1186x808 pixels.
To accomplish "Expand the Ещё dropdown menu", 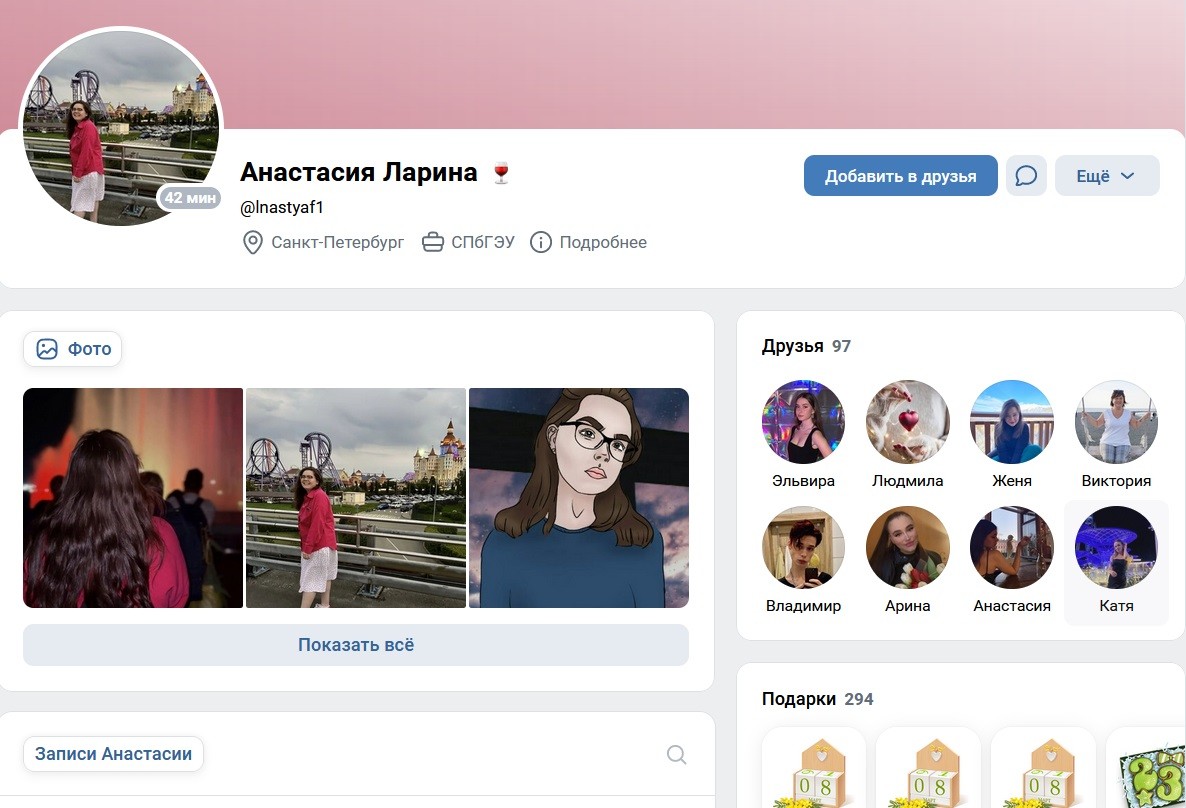I will click(x=1107, y=176).
